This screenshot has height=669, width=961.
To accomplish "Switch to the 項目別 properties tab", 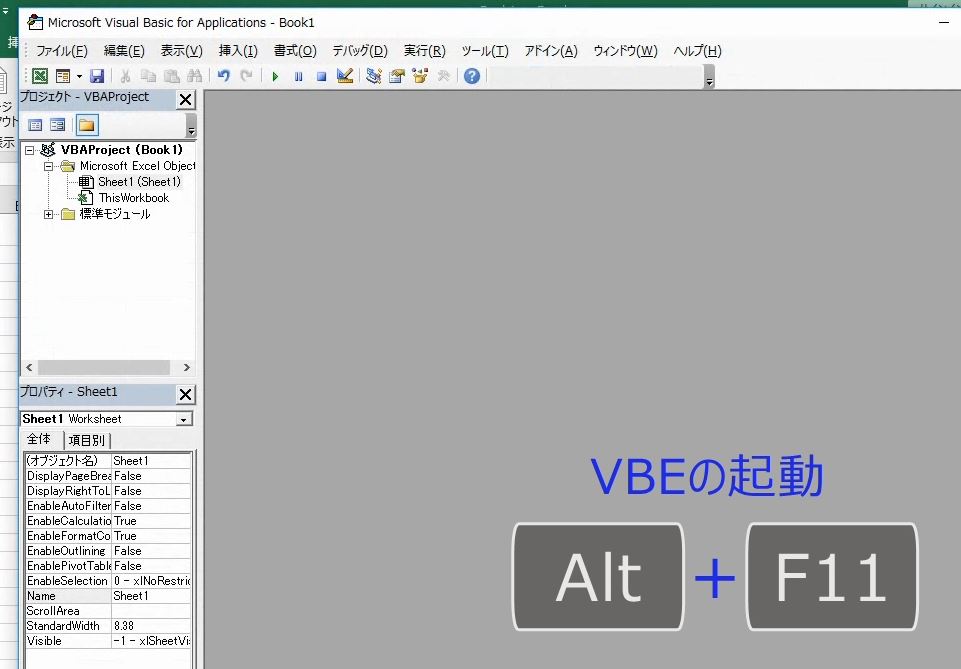I will click(86, 440).
